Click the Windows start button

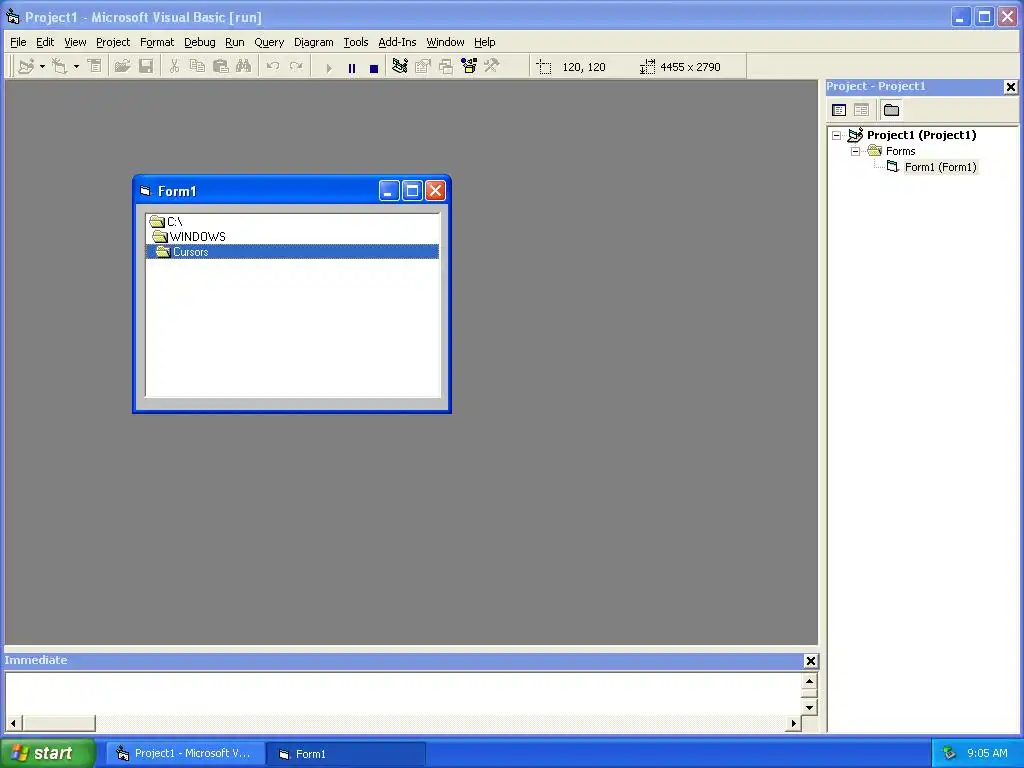[x=47, y=753]
